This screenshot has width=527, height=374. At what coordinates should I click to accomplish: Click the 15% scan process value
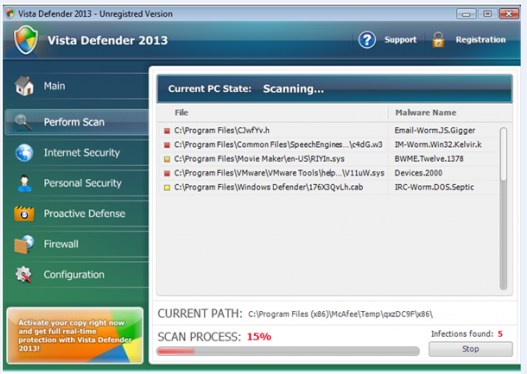coord(259,336)
